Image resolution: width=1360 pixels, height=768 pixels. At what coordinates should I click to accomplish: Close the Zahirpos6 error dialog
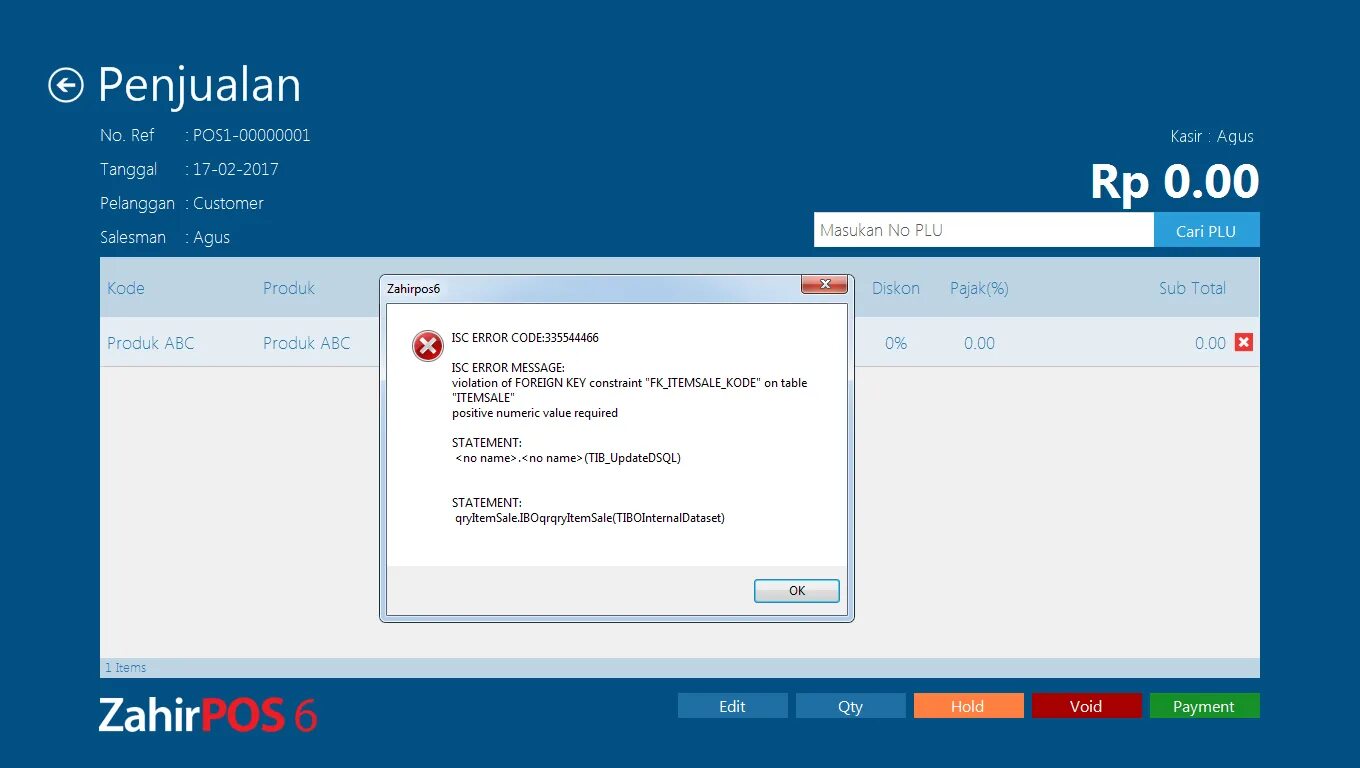pos(825,285)
